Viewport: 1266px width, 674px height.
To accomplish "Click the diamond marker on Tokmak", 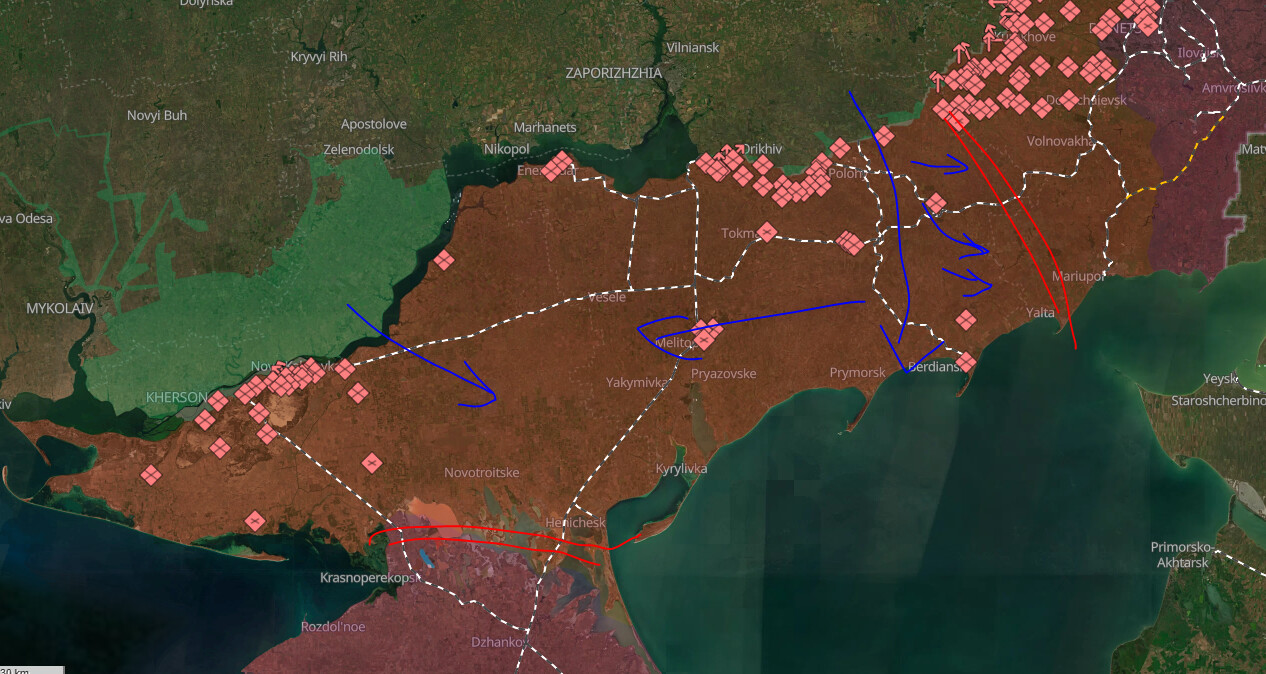I will click(766, 232).
